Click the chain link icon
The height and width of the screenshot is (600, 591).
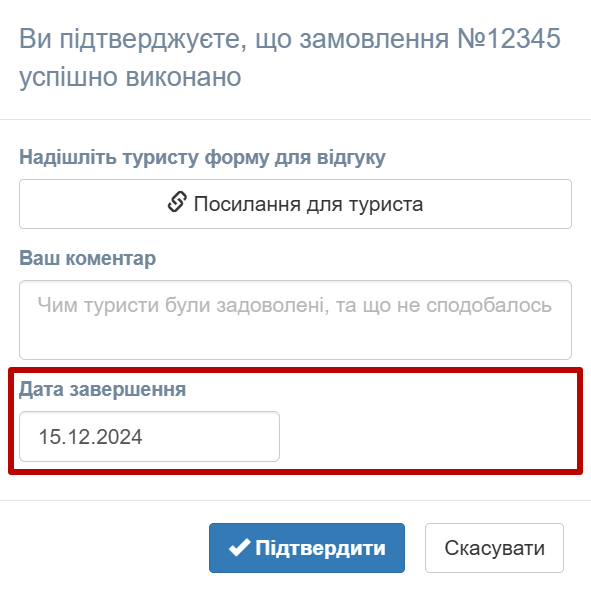coord(177,202)
